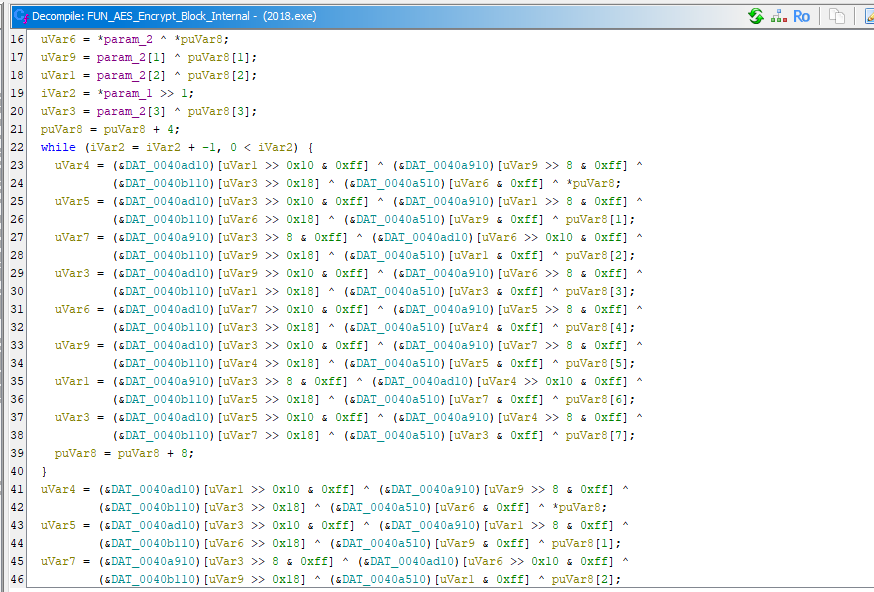Click the pencil icon at toolbar's right edge
874x592 pixels.
(868, 16)
